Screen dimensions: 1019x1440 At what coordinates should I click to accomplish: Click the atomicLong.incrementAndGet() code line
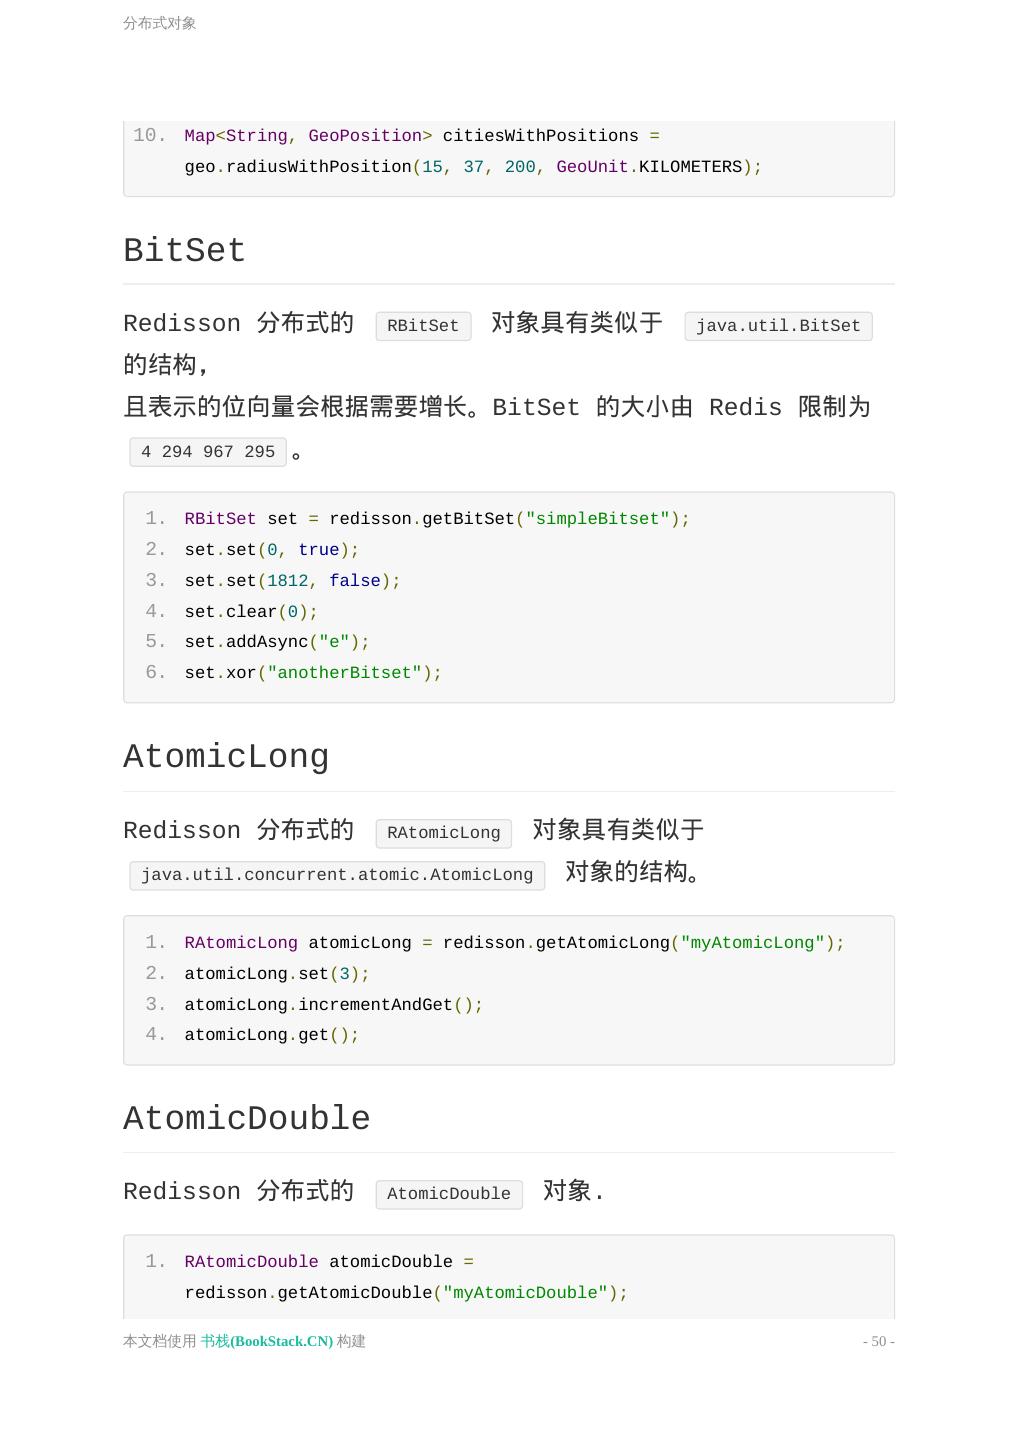[x=334, y=1005]
